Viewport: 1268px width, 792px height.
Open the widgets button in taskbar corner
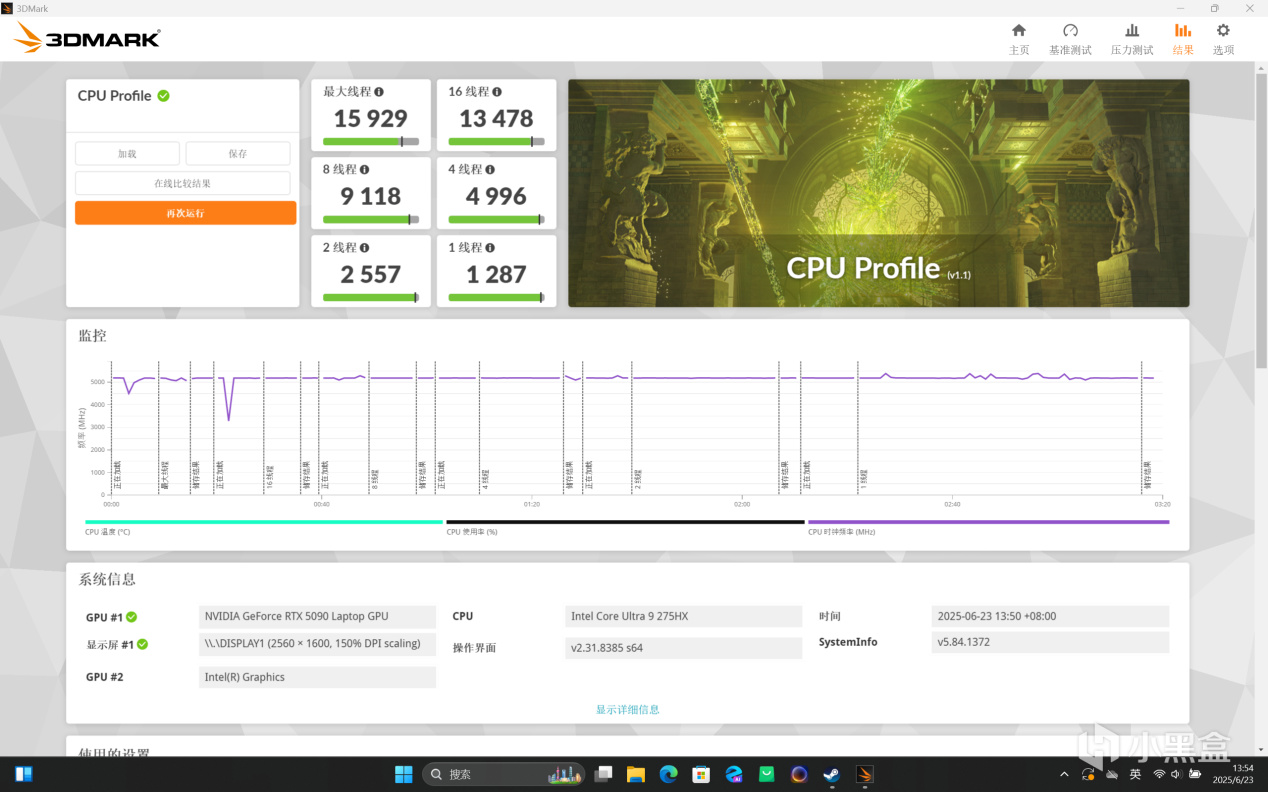pyautogui.click(x=24, y=774)
